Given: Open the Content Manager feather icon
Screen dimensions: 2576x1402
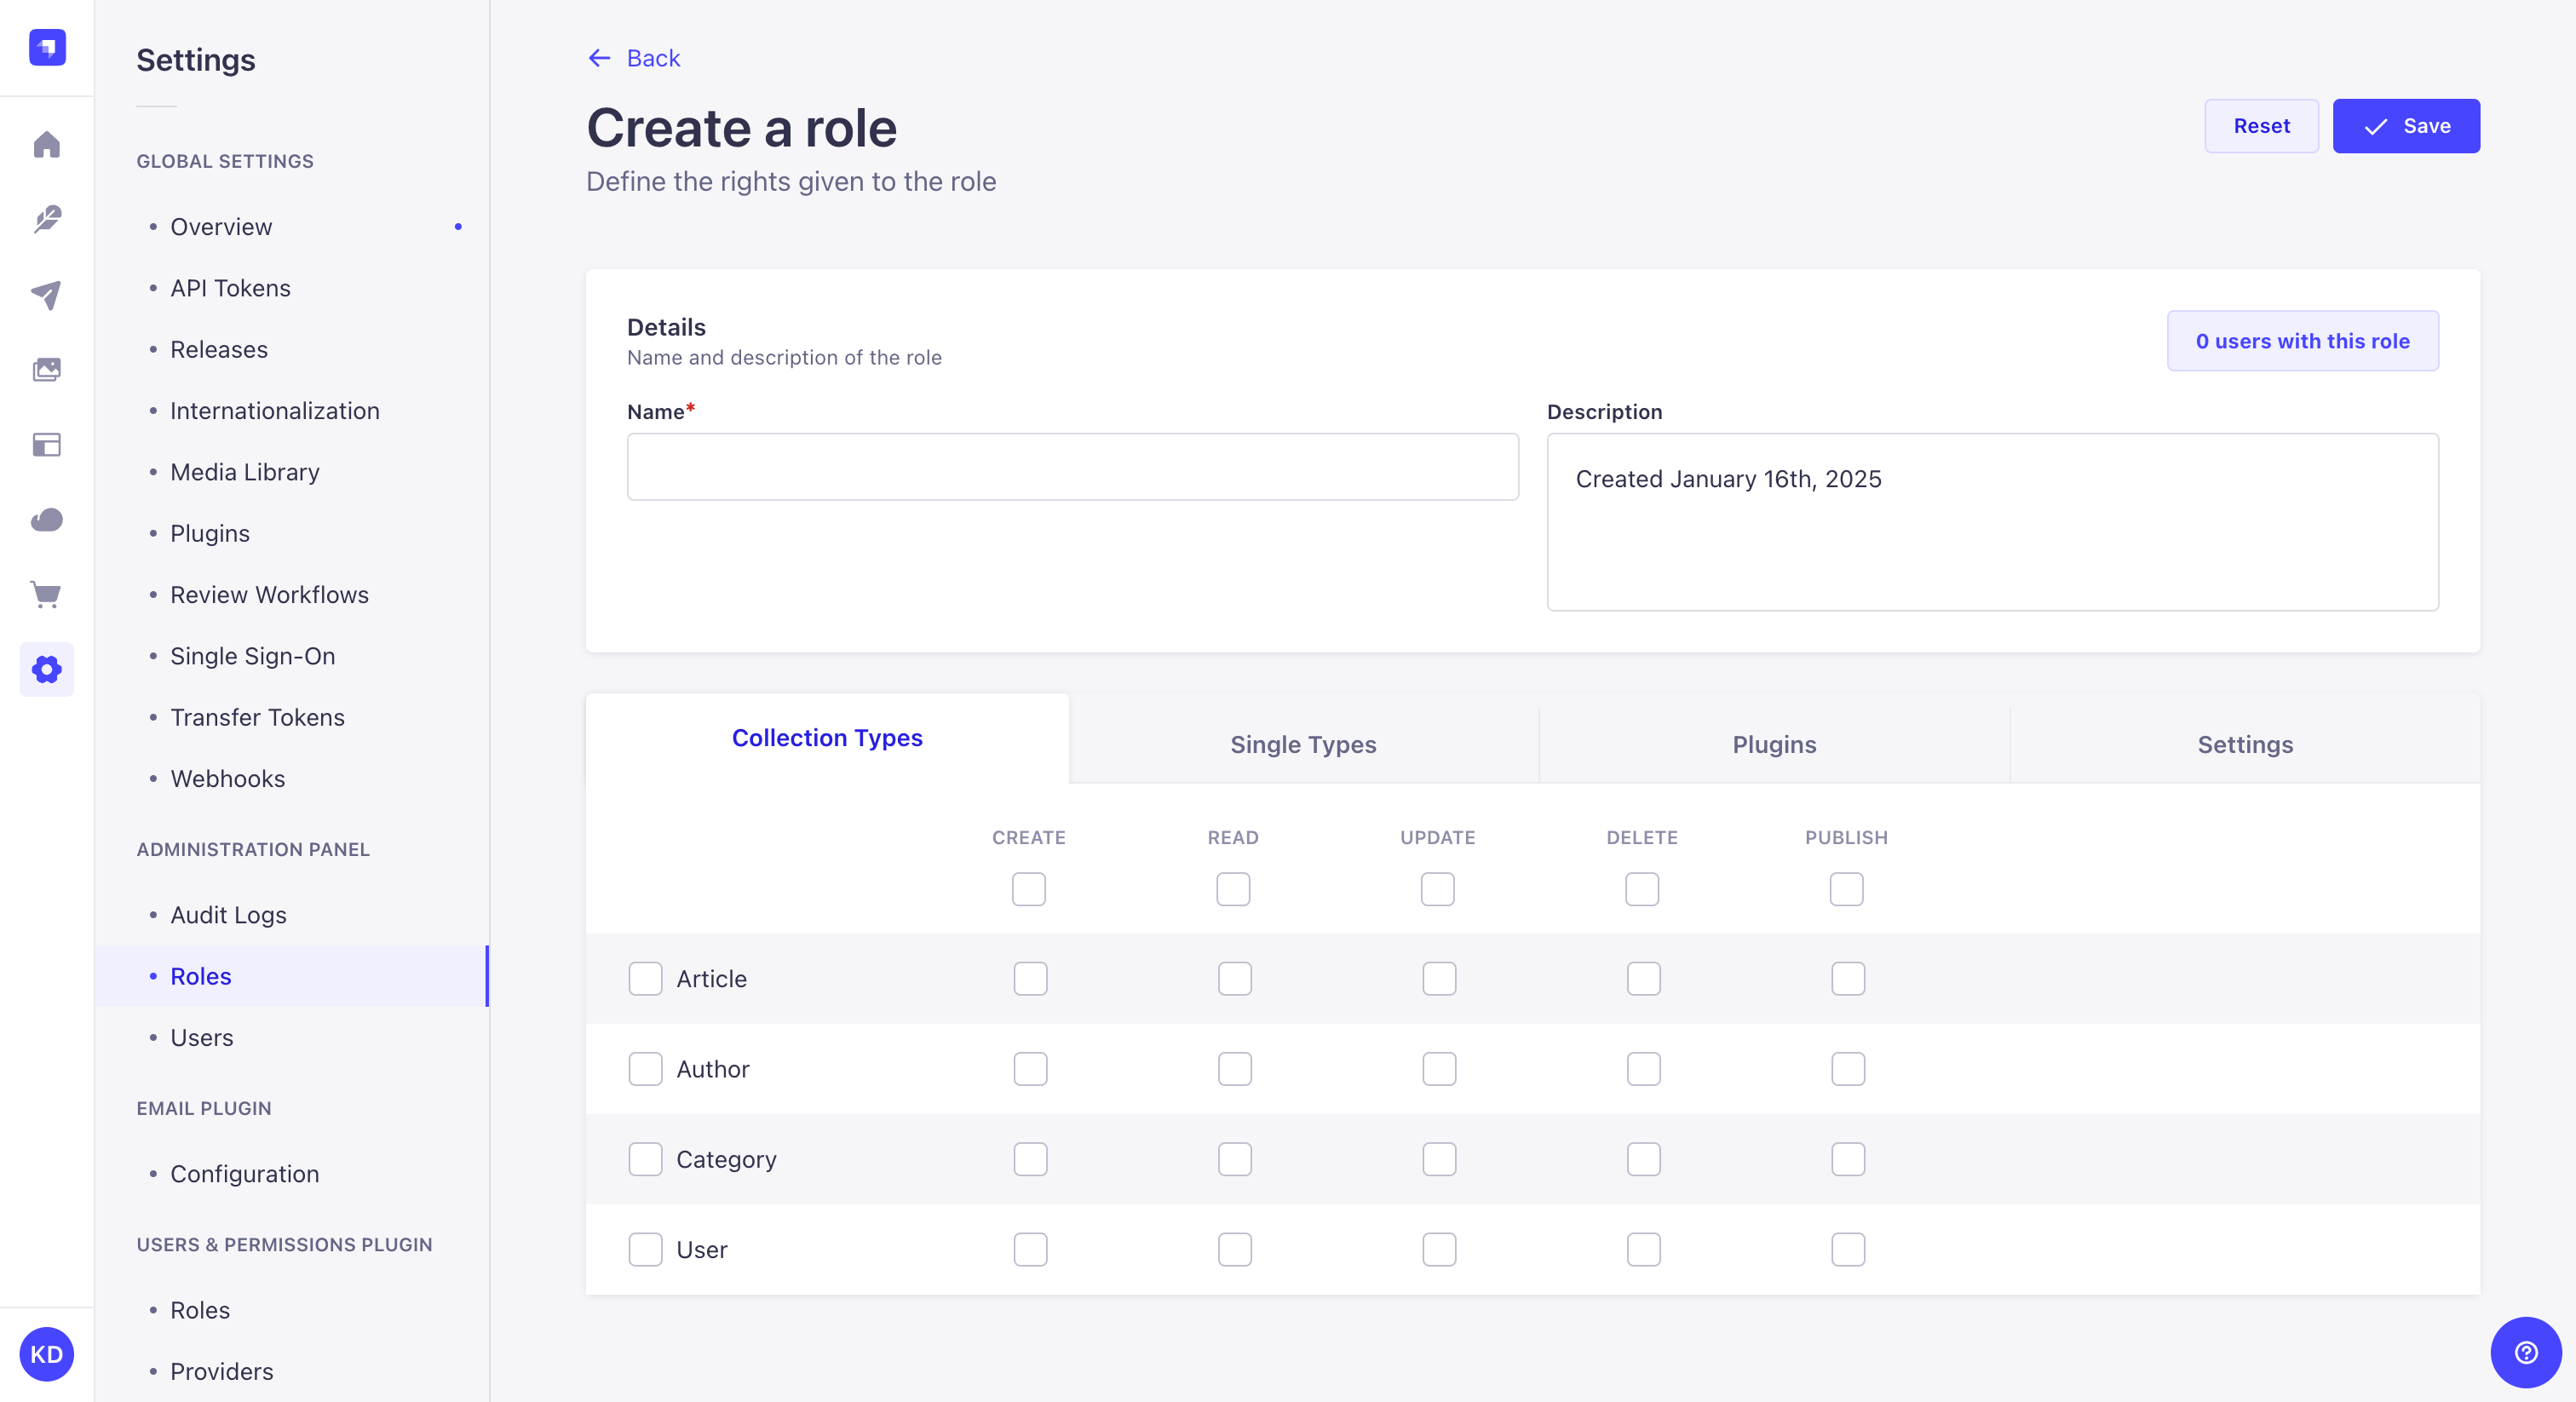Looking at the screenshot, I should tap(47, 220).
